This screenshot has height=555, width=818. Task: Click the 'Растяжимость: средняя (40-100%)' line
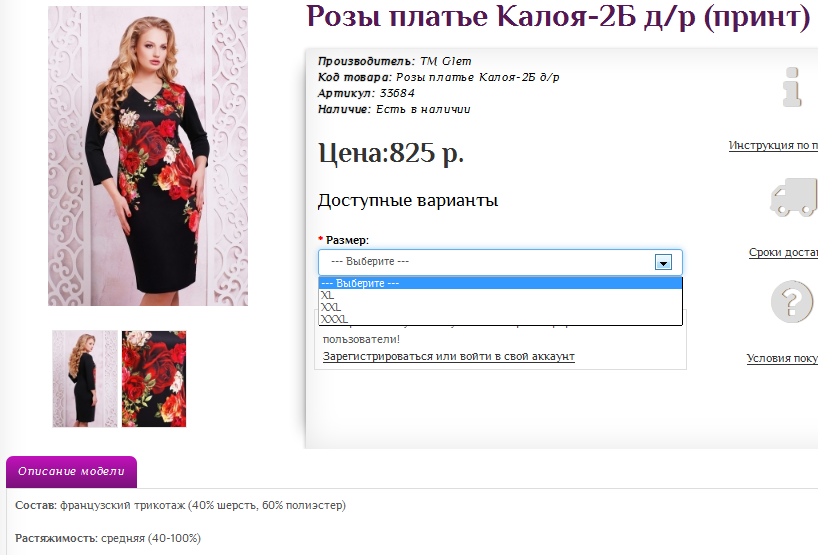click(x=108, y=538)
